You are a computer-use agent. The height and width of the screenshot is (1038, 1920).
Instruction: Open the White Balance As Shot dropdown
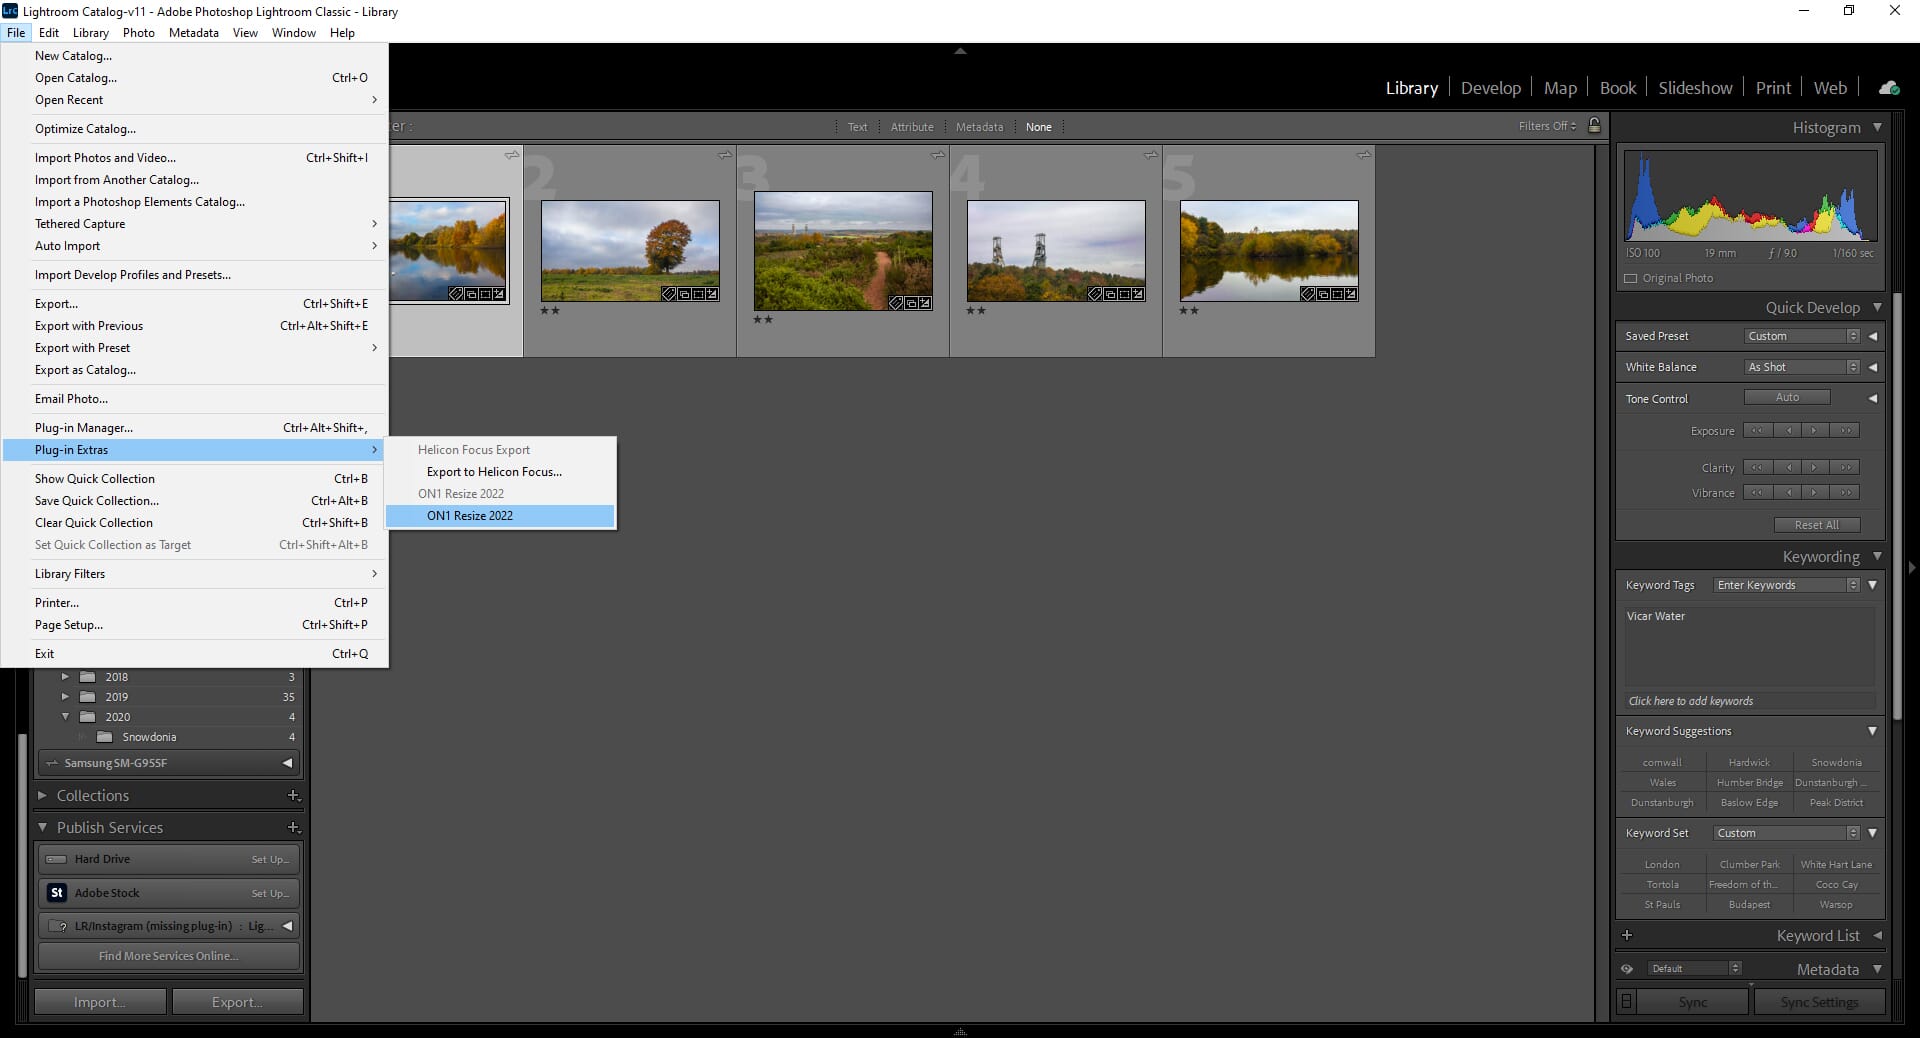coord(1802,367)
